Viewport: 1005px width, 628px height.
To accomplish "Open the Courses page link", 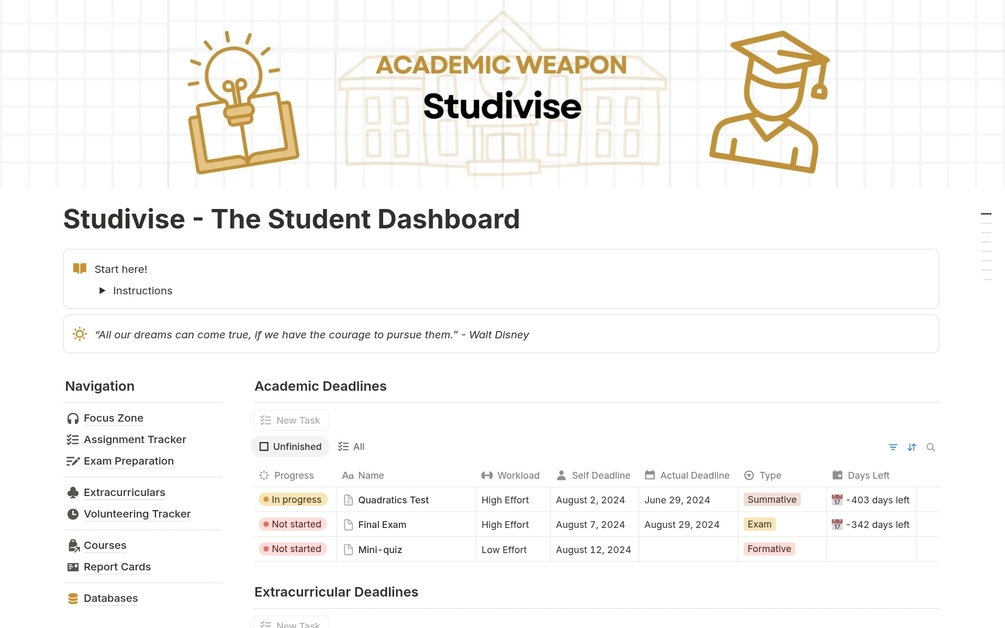I will click(x=104, y=545).
